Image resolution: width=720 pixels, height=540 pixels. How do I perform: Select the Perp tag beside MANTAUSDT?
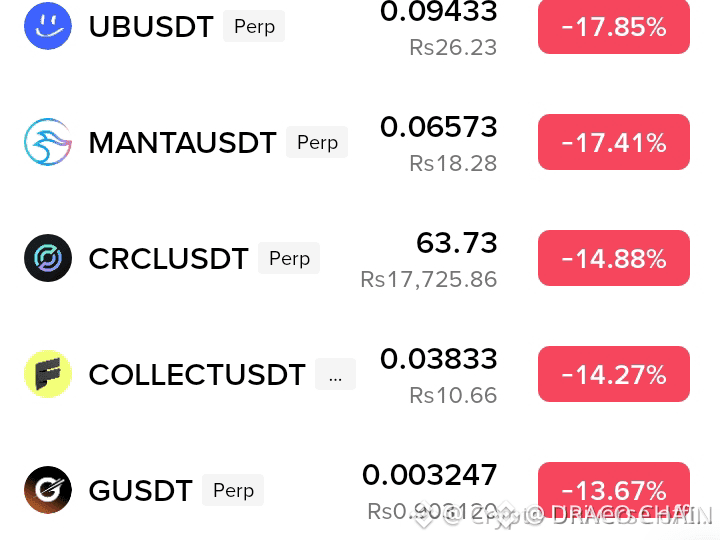[317, 142]
